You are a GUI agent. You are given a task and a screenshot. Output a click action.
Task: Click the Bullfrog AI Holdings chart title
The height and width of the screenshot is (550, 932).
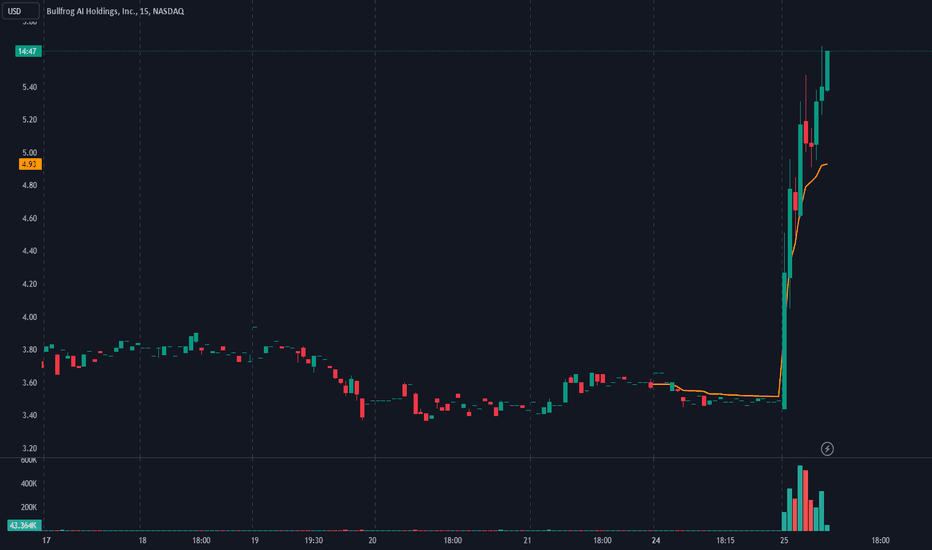115,11
